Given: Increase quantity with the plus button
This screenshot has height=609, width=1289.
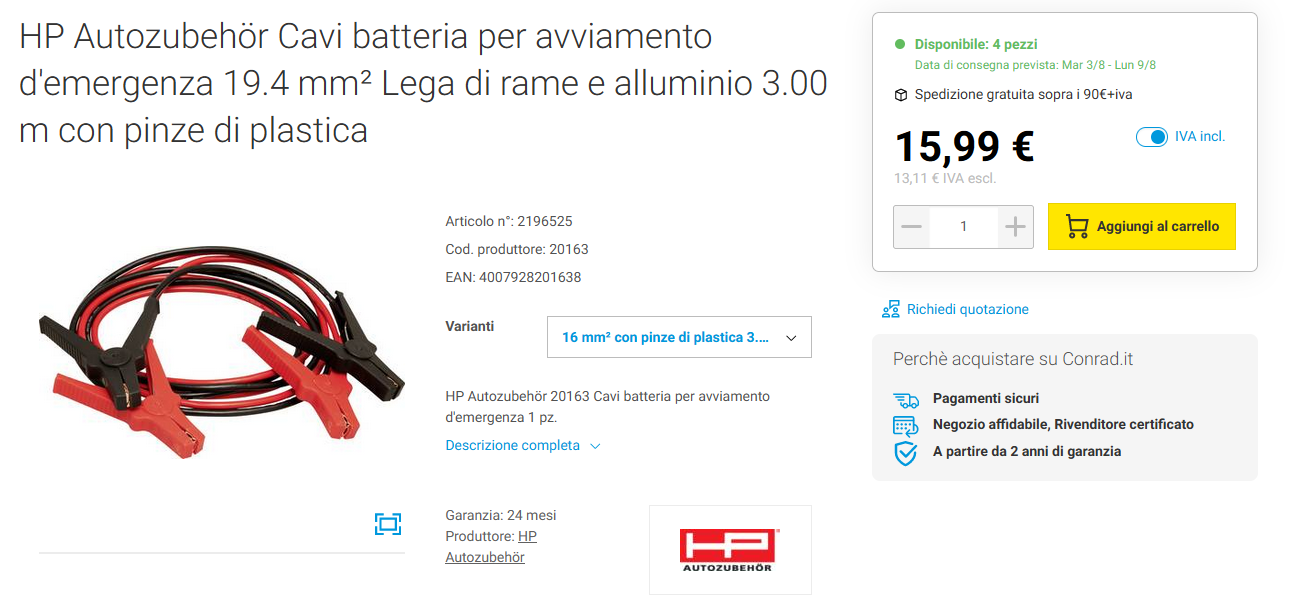Looking at the screenshot, I should coord(1016,227).
